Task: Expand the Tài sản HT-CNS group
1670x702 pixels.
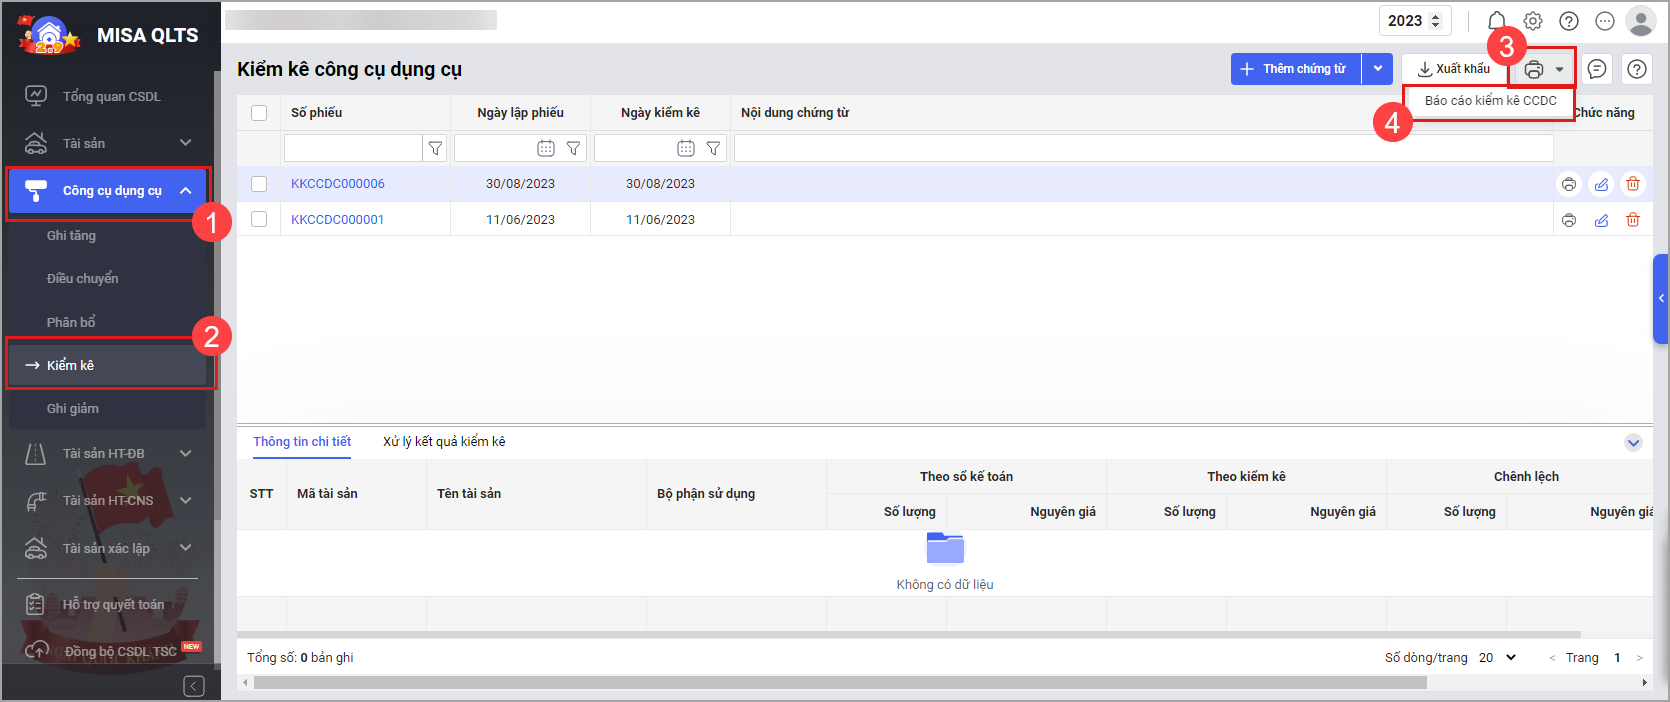Action: pyautogui.click(x=185, y=500)
